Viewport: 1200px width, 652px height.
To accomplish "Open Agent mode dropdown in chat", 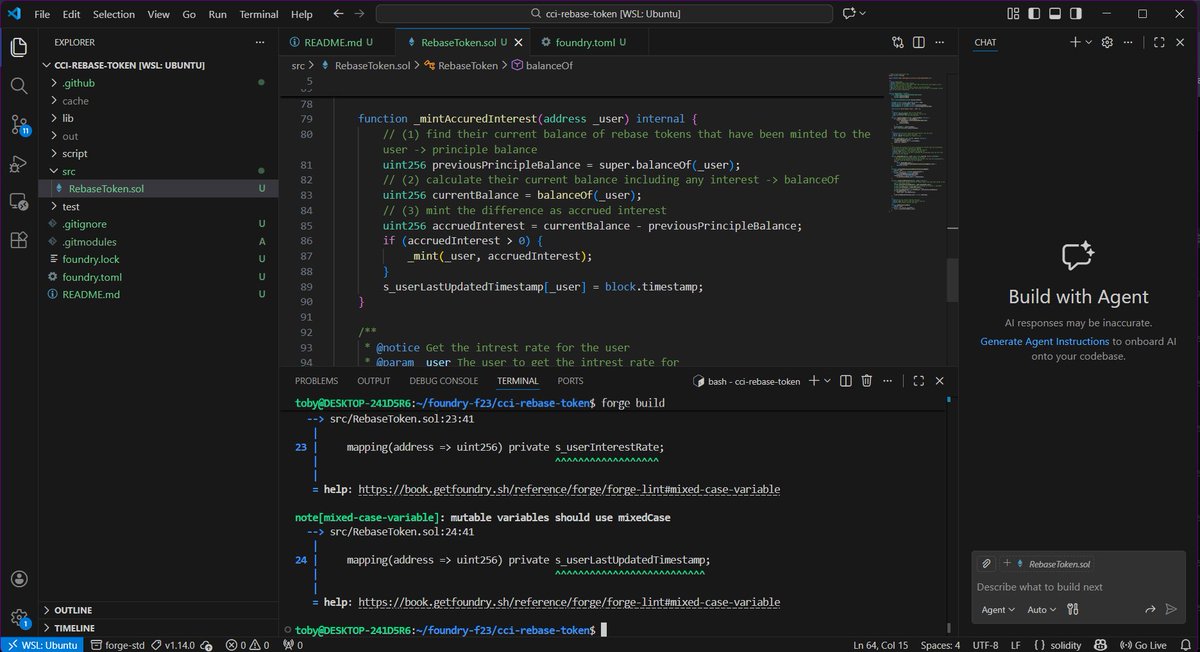I will pos(998,609).
